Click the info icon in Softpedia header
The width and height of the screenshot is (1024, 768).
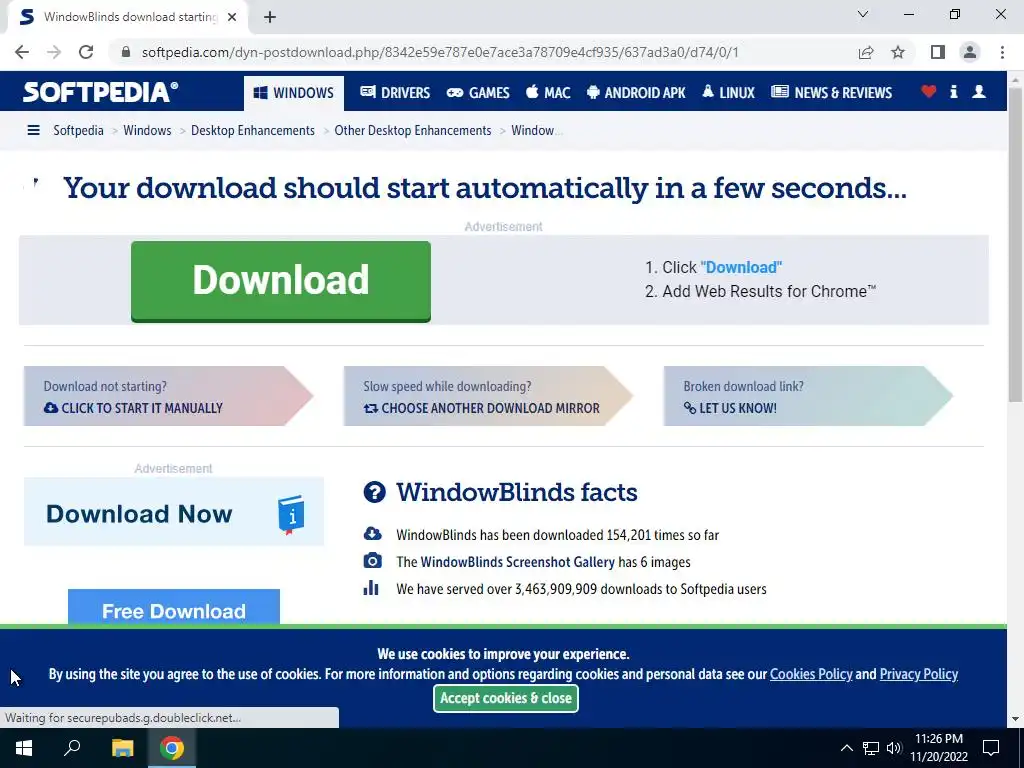[x=953, y=92]
